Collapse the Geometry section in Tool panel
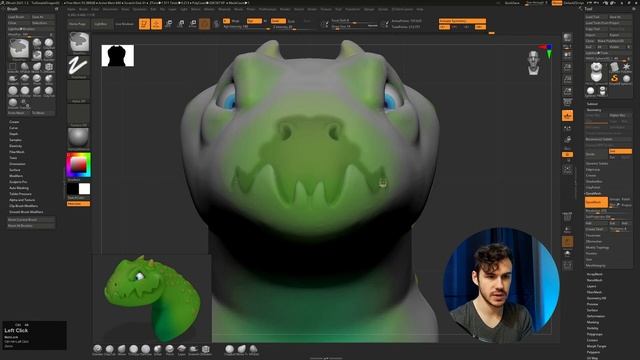640x360 pixels. click(594, 110)
